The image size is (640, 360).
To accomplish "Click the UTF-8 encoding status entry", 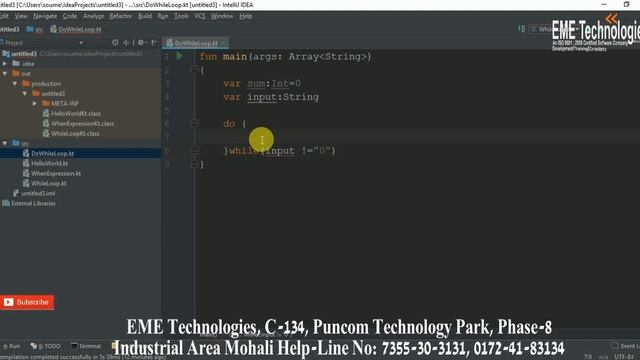I will coord(624,356).
